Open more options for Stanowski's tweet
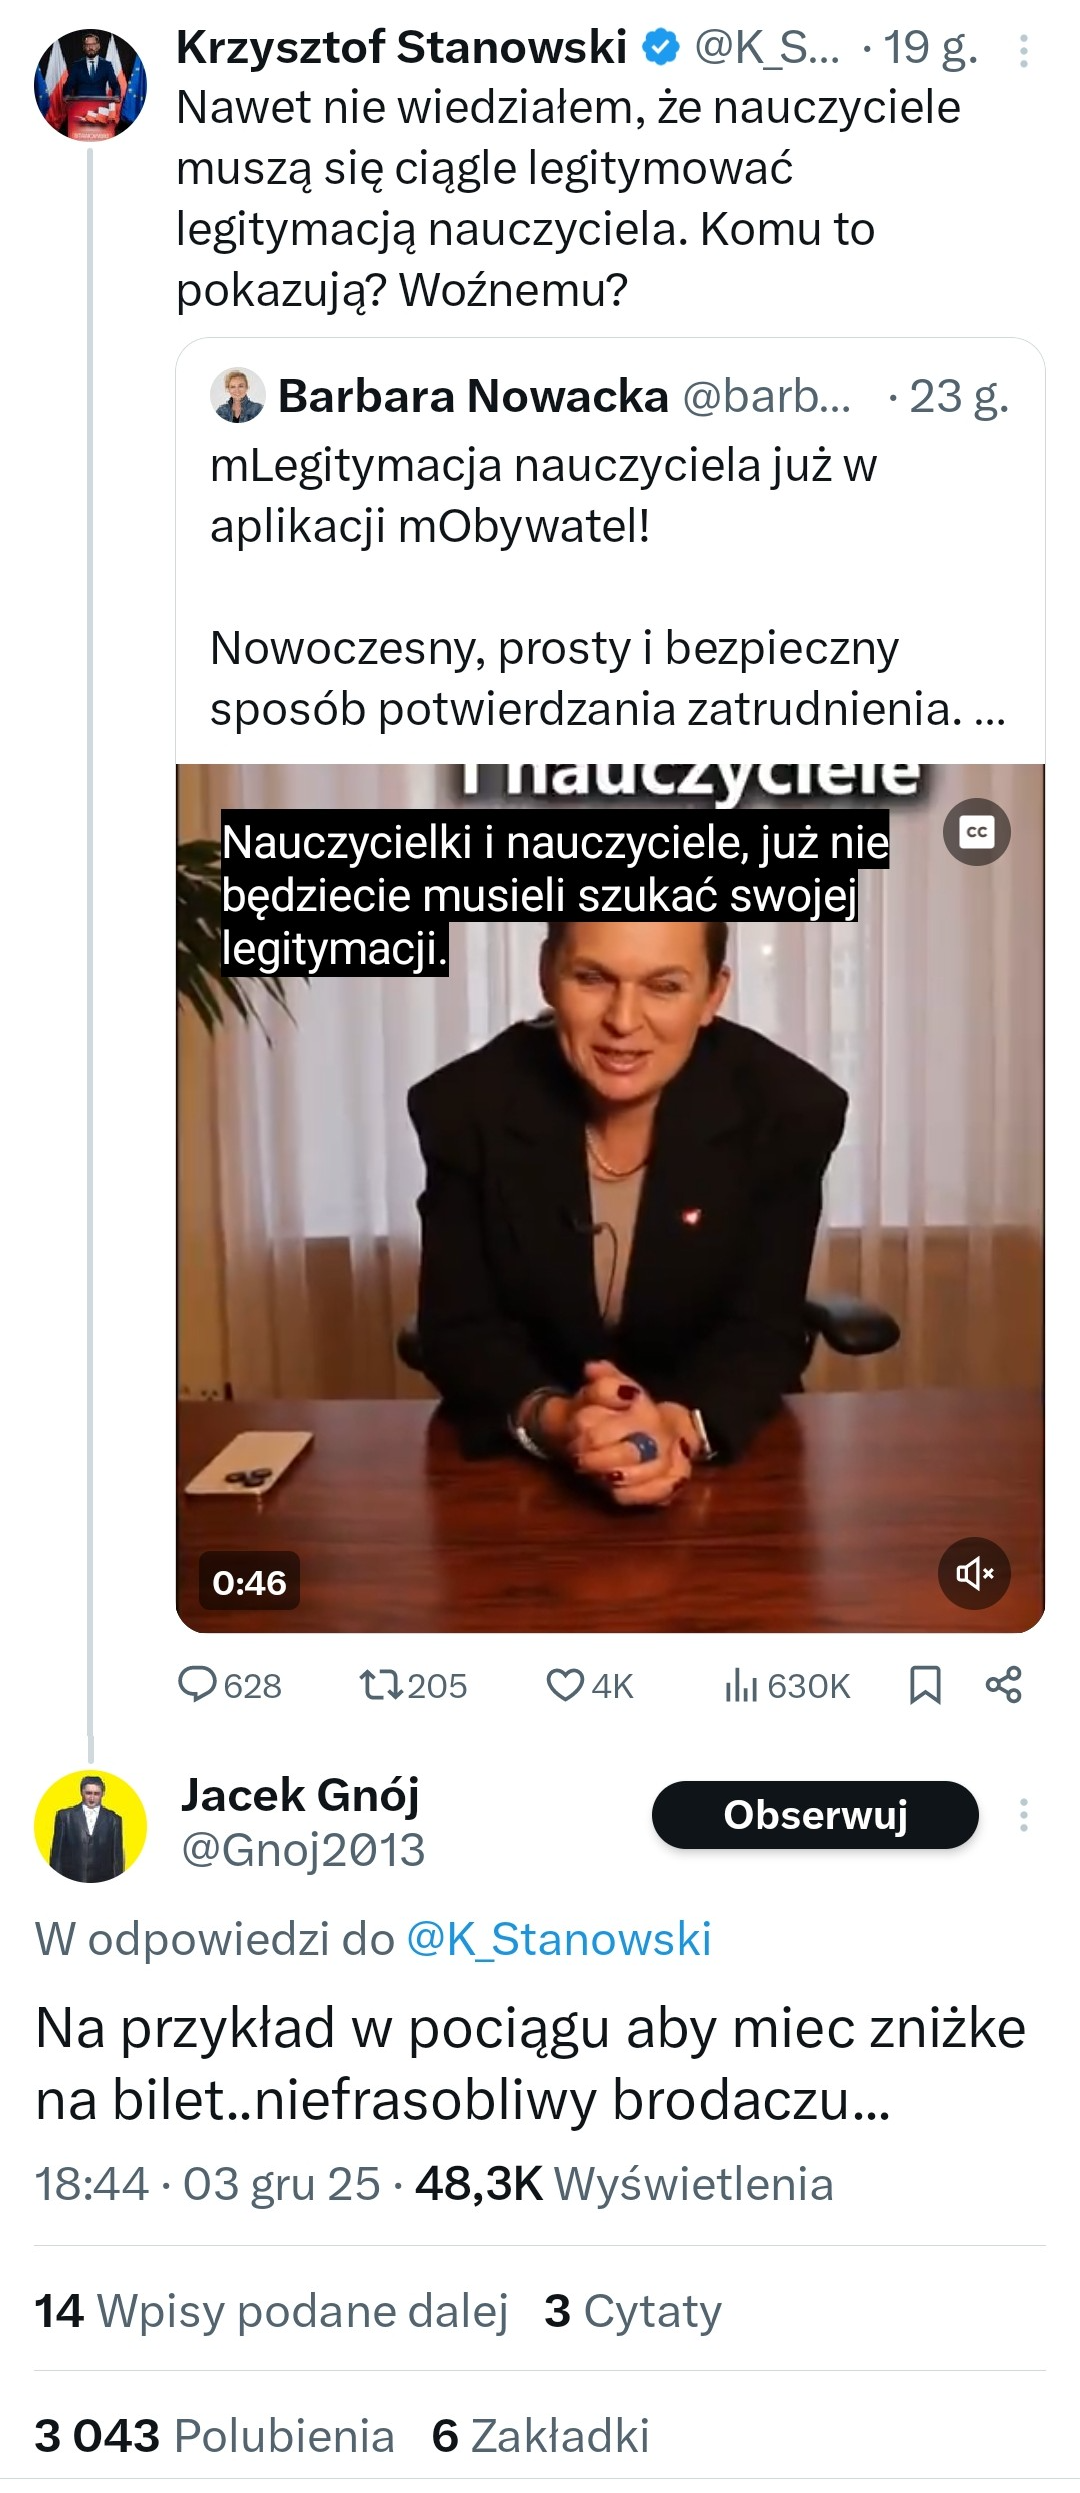Viewport: 1080px width, 2493px height. (1023, 51)
